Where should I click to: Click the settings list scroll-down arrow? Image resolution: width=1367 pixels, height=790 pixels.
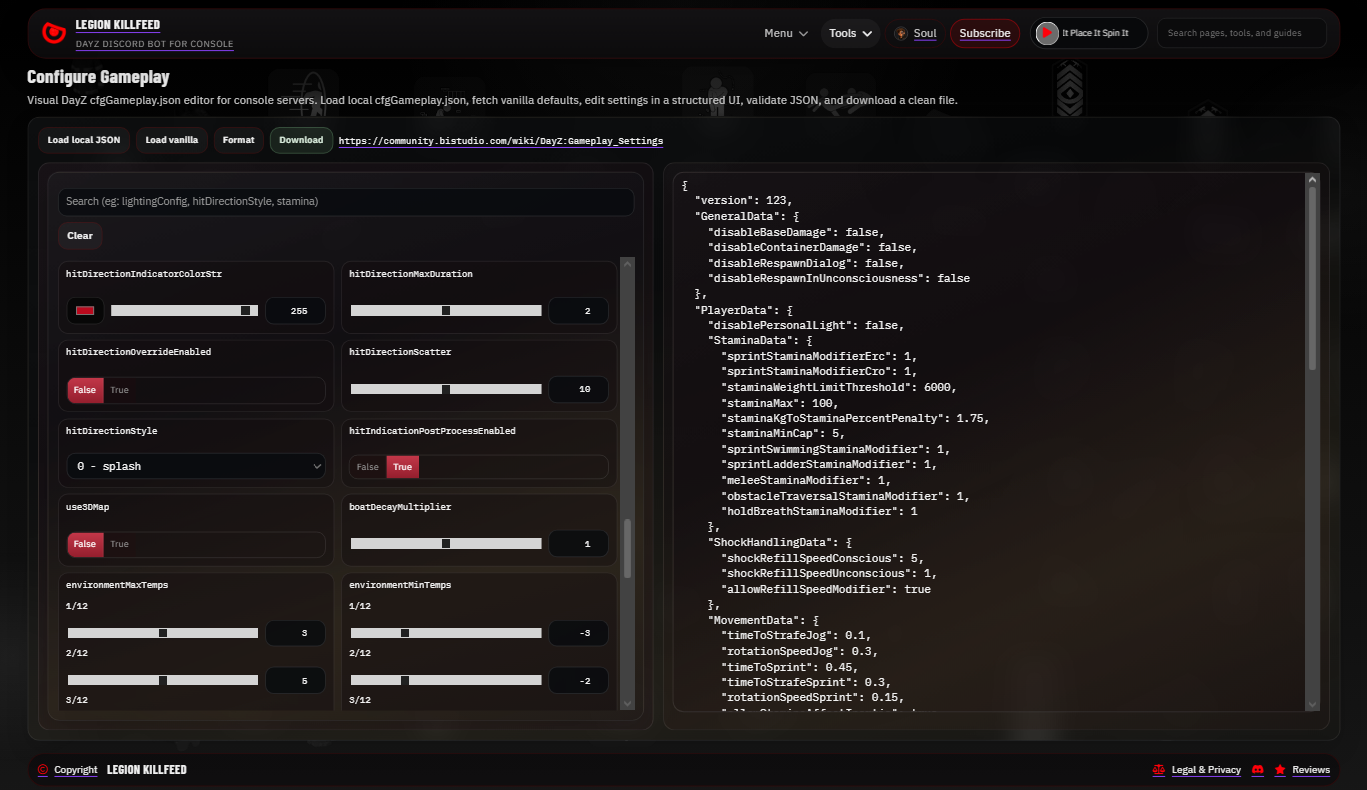click(x=628, y=703)
